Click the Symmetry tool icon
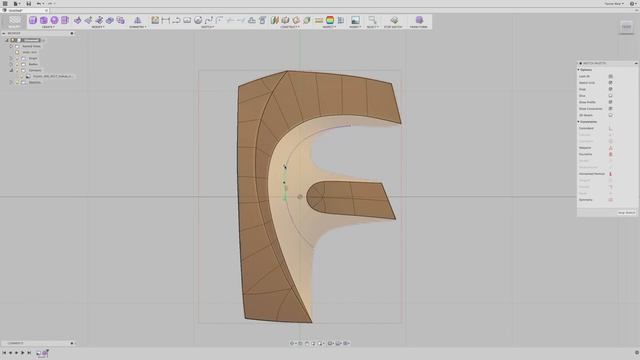 point(138,20)
